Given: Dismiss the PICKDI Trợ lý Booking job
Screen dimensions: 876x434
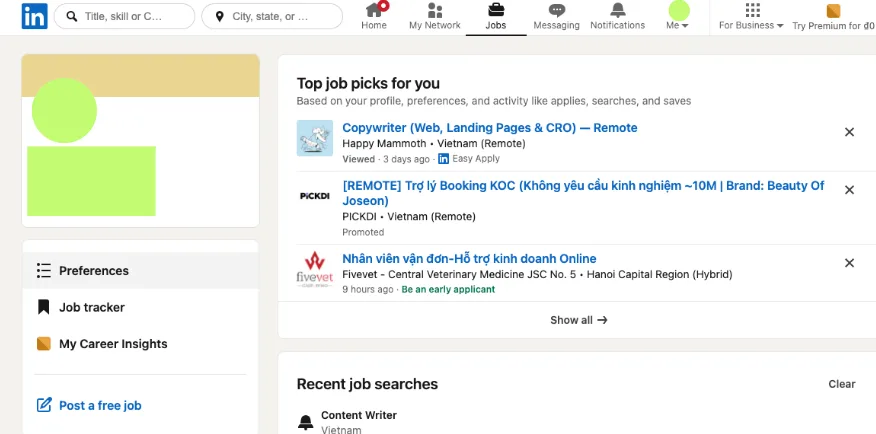Looking at the screenshot, I should click(x=849, y=190).
